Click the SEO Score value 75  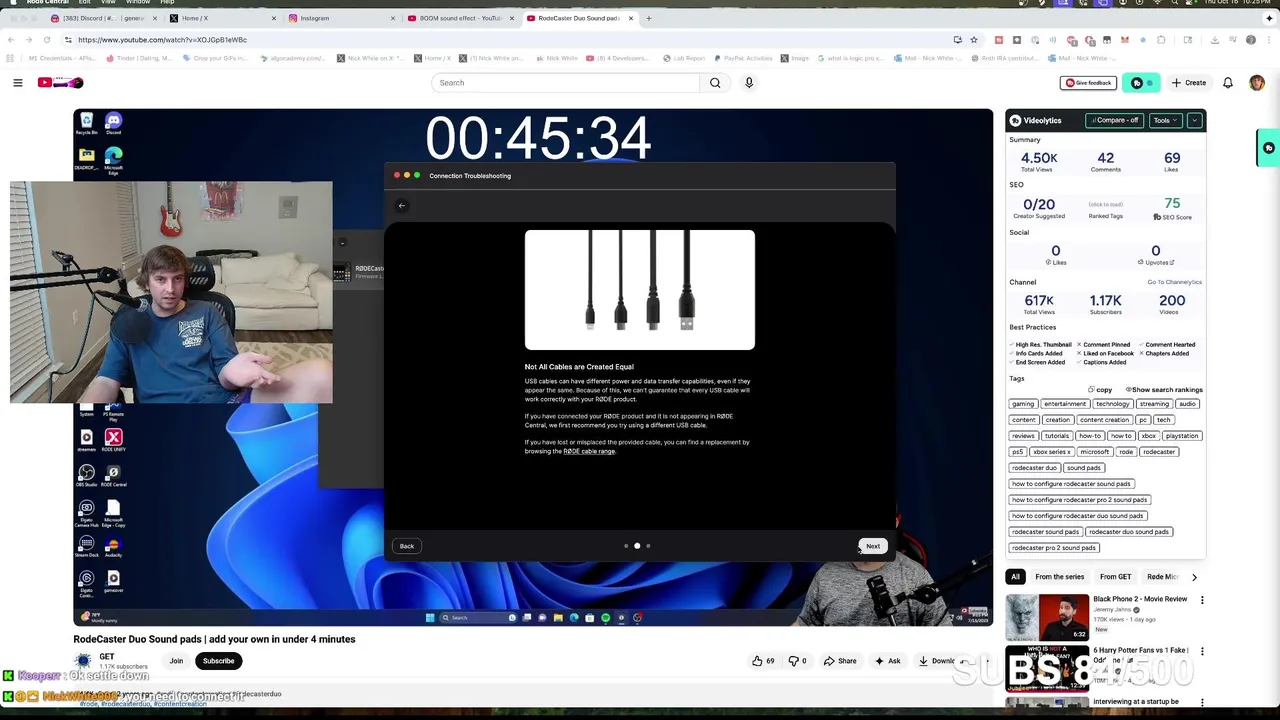pos(1172,203)
